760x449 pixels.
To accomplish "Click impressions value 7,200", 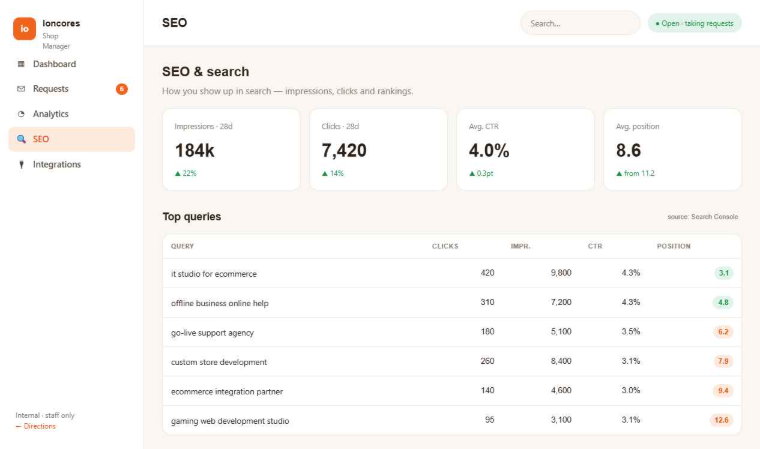I will click(x=561, y=302).
